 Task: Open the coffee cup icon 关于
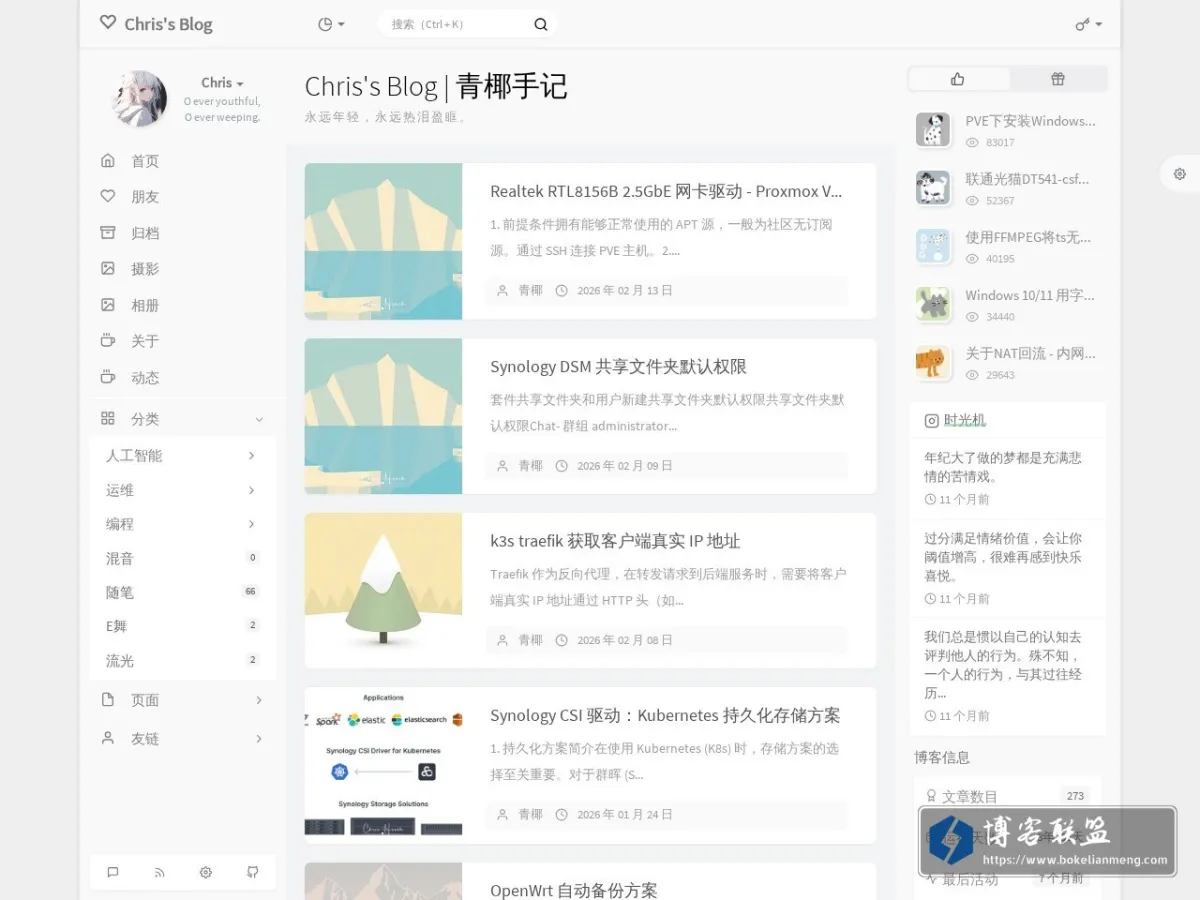(108, 341)
